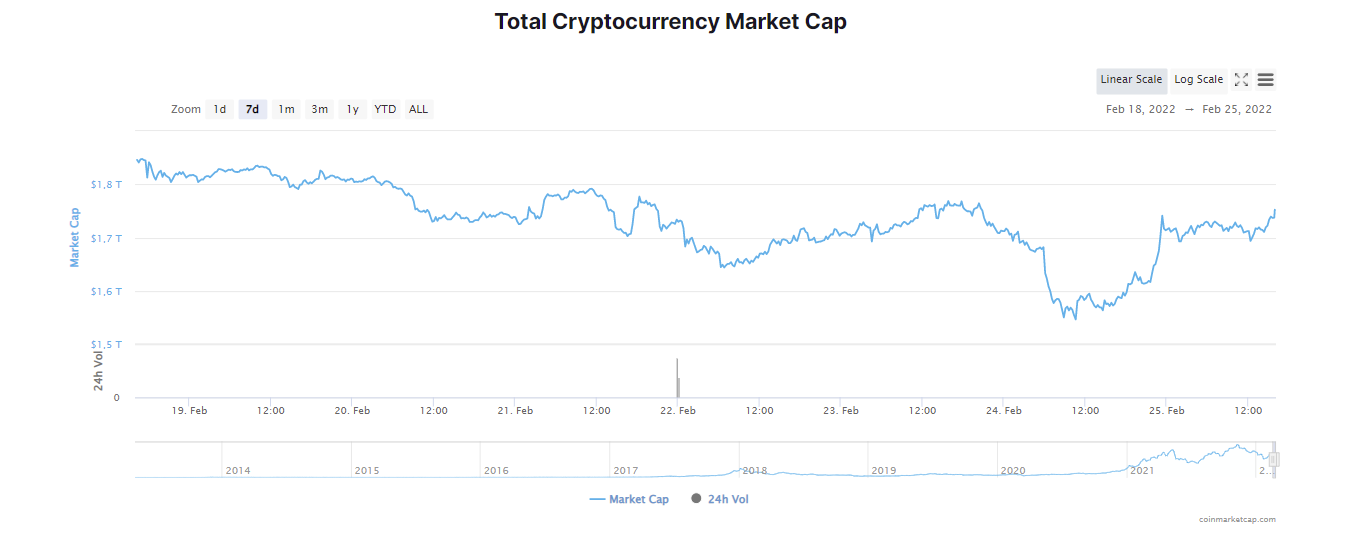
Task: Click the 24h volume spike at 22. Feb
Action: (x=677, y=378)
